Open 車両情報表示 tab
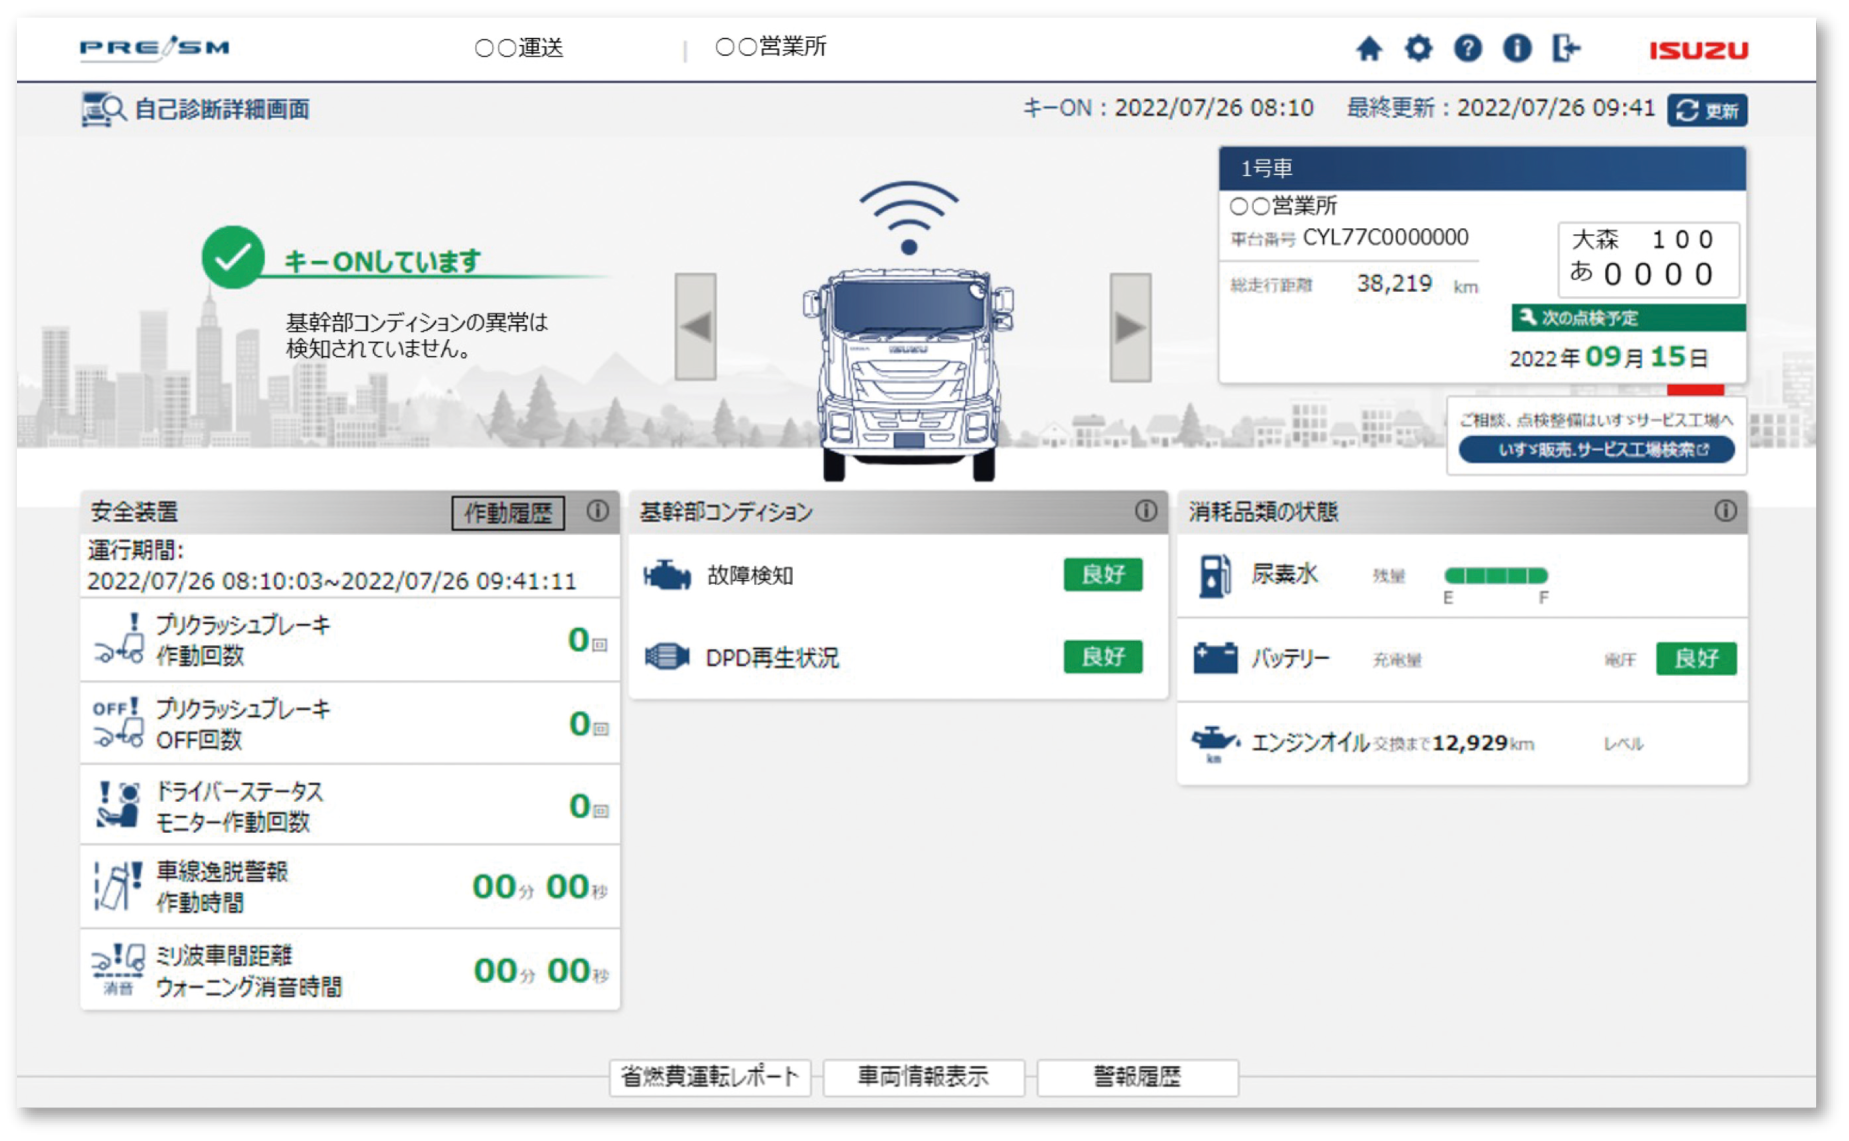The width and height of the screenshot is (1849, 1141). pos(924,1077)
